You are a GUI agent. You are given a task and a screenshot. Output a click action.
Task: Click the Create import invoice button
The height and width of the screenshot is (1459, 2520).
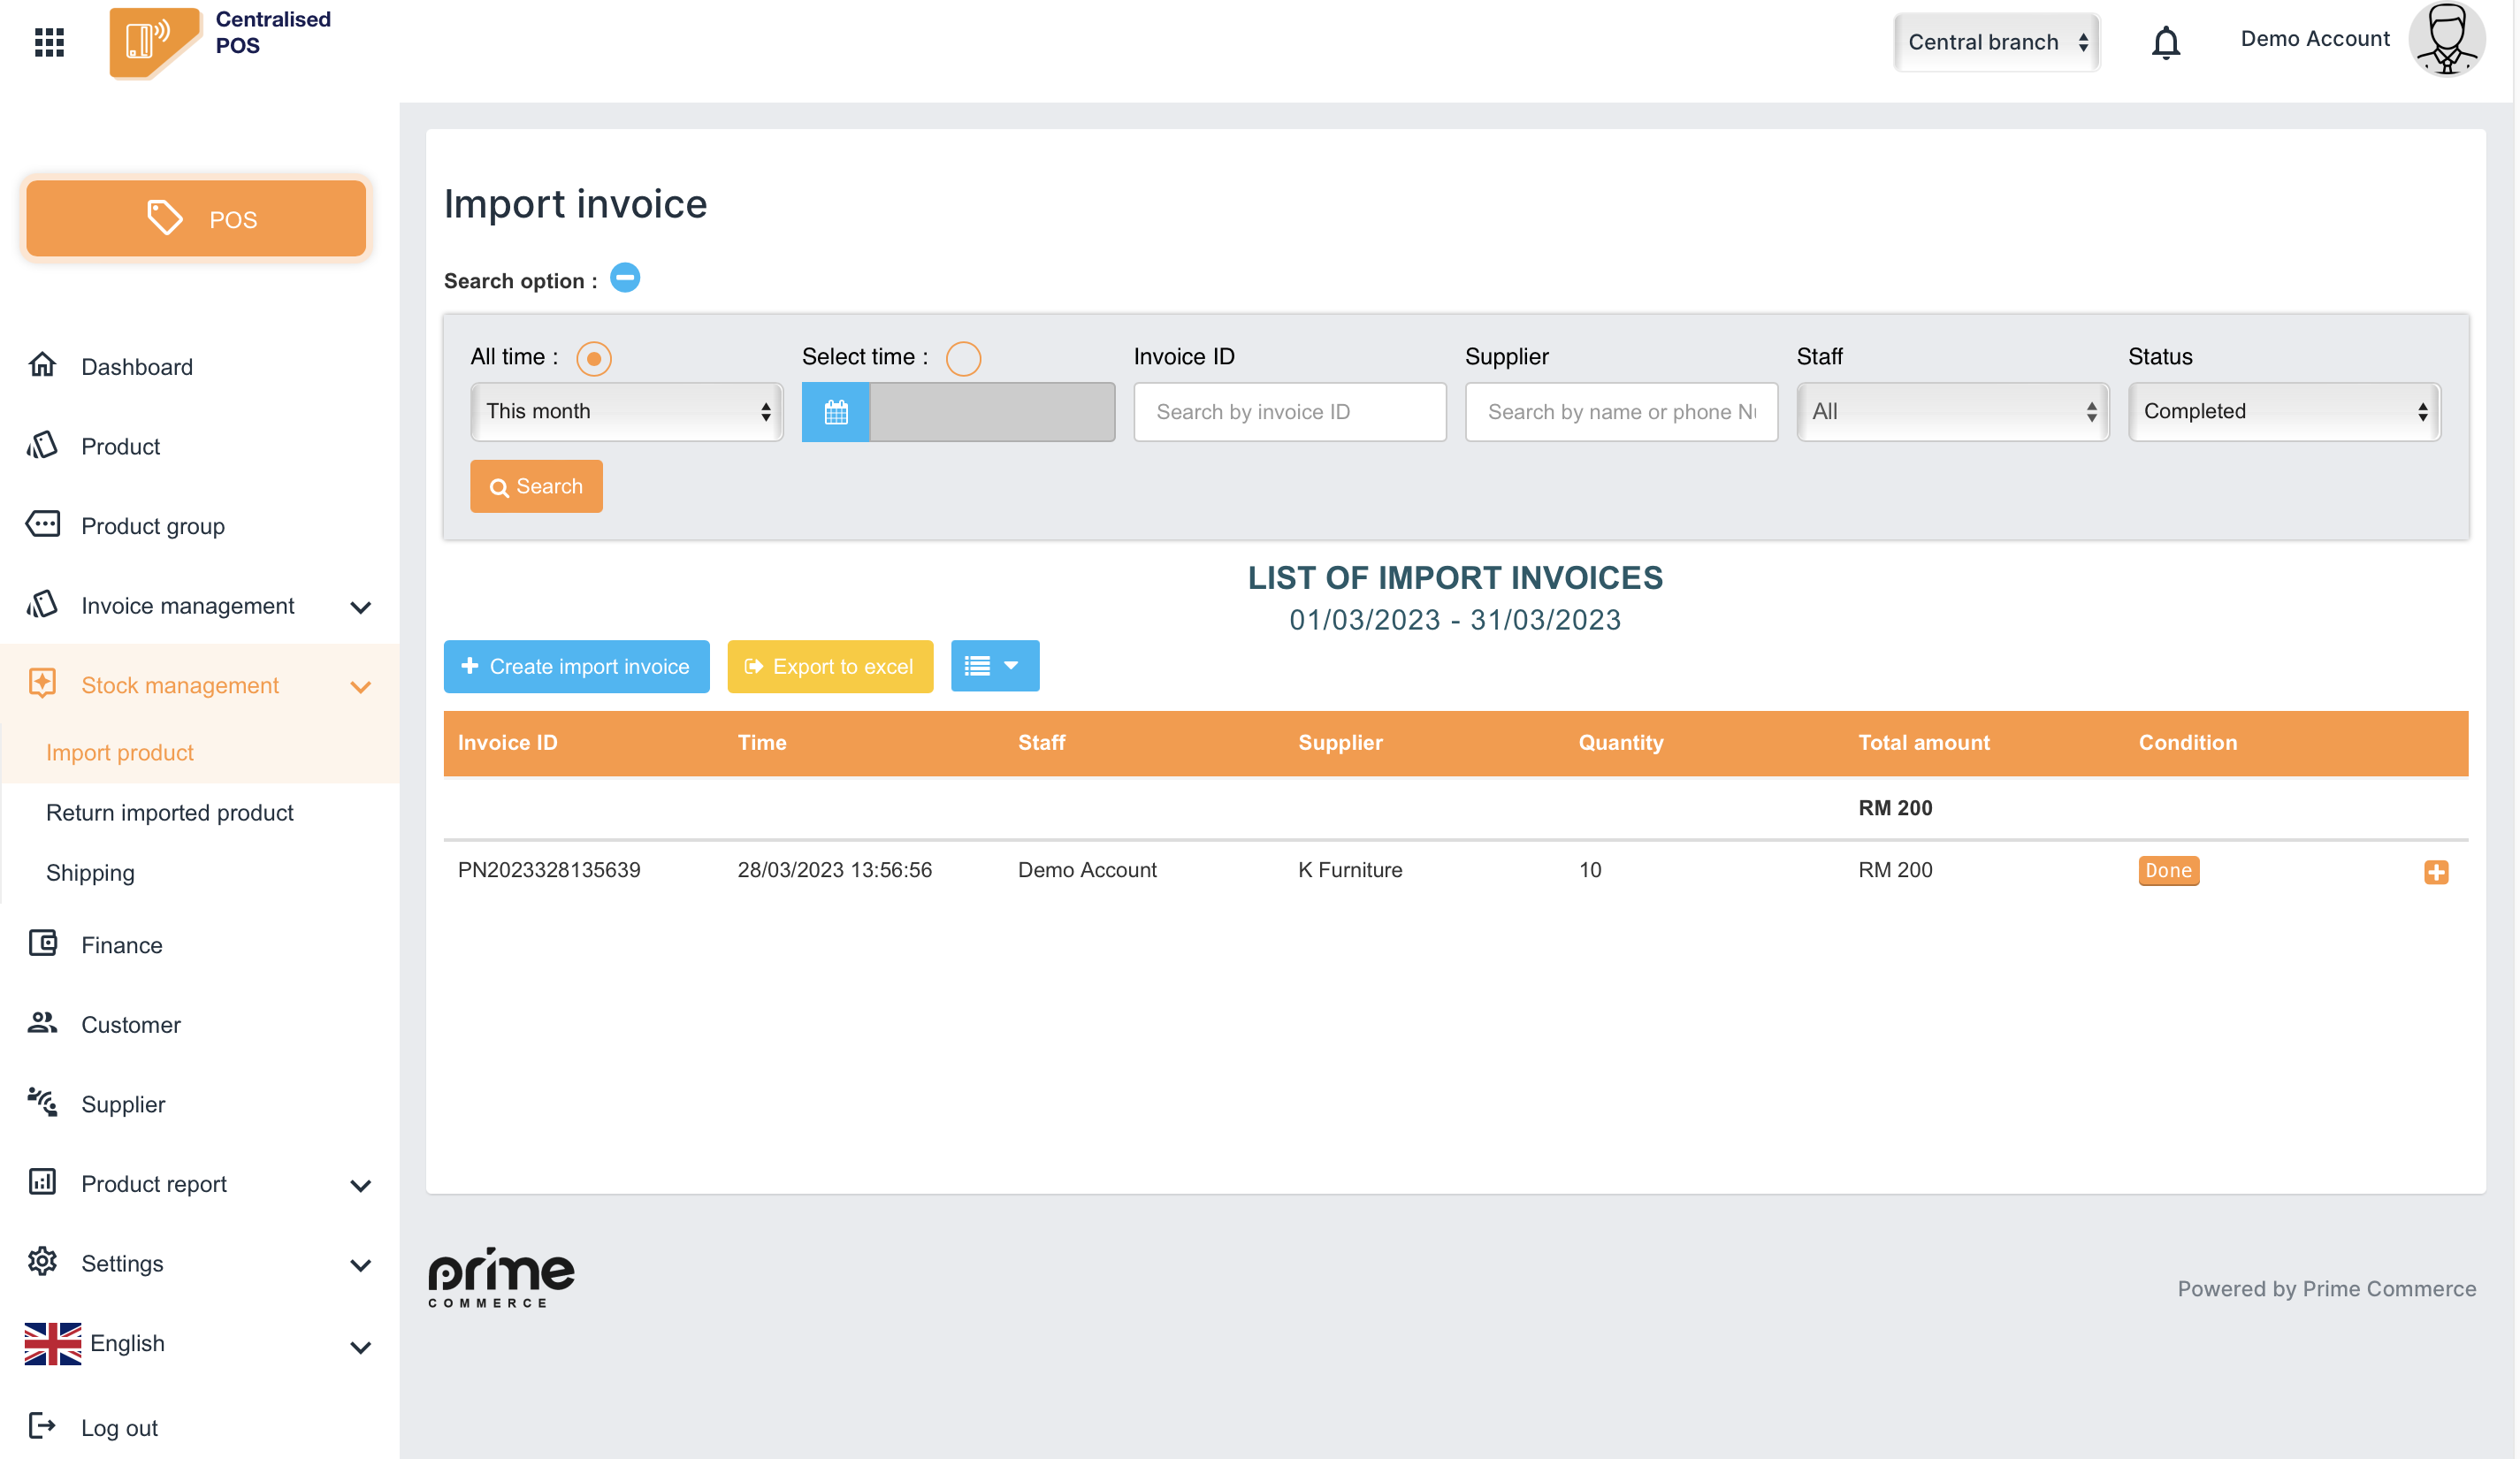576,666
